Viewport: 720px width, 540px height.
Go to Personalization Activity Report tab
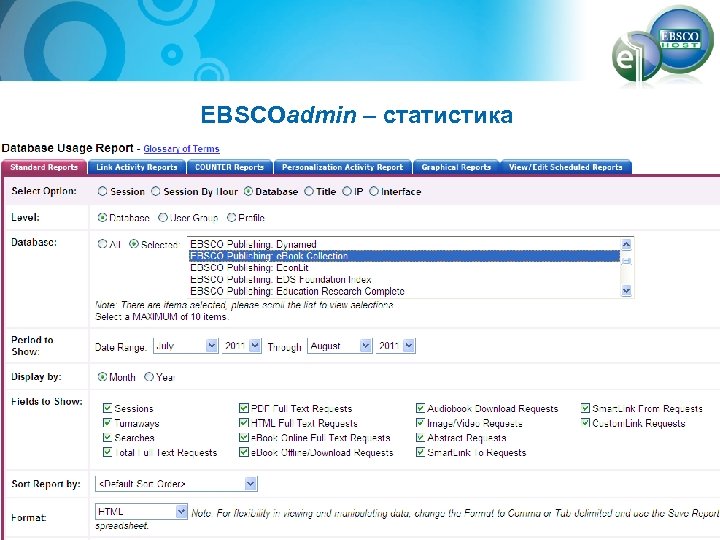343,167
